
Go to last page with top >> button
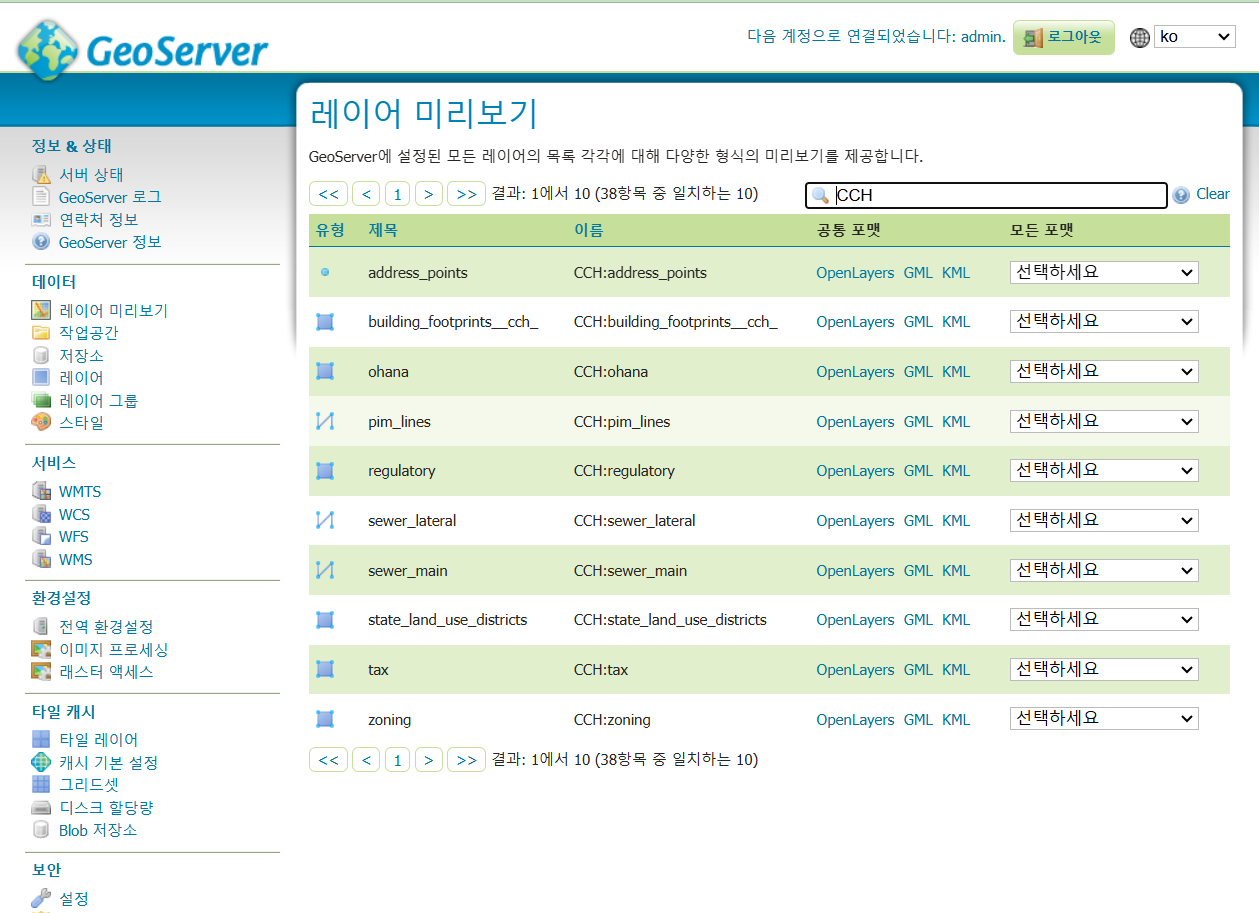click(467, 194)
